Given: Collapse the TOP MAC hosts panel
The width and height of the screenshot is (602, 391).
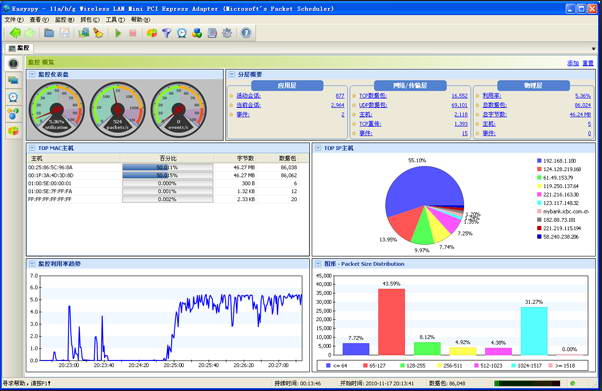Looking at the screenshot, I should click(x=32, y=148).
